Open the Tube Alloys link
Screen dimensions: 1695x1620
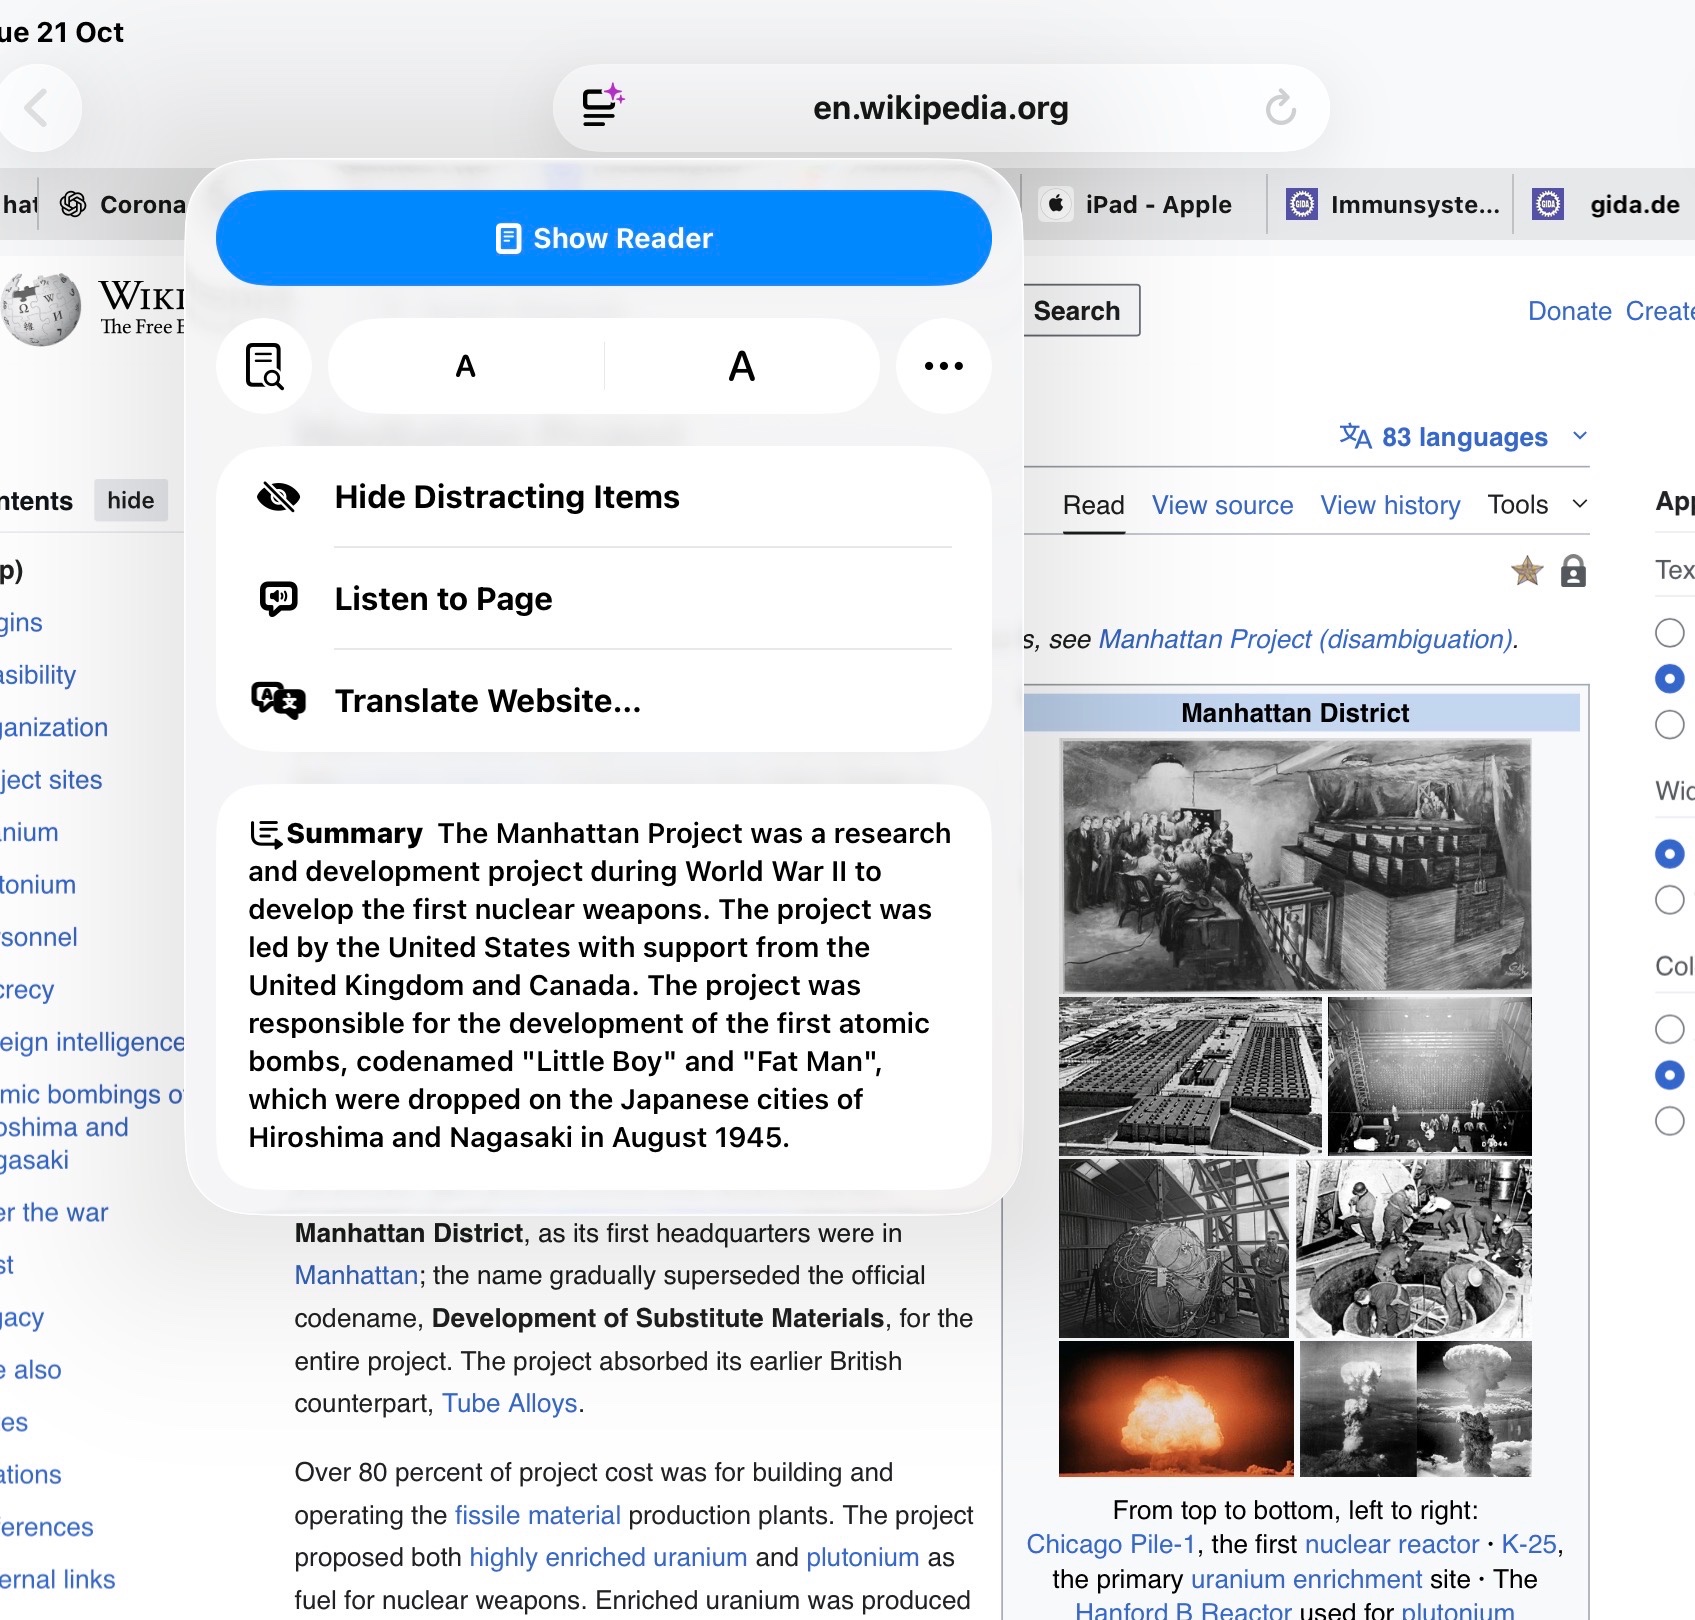[x=510, y=1403]
